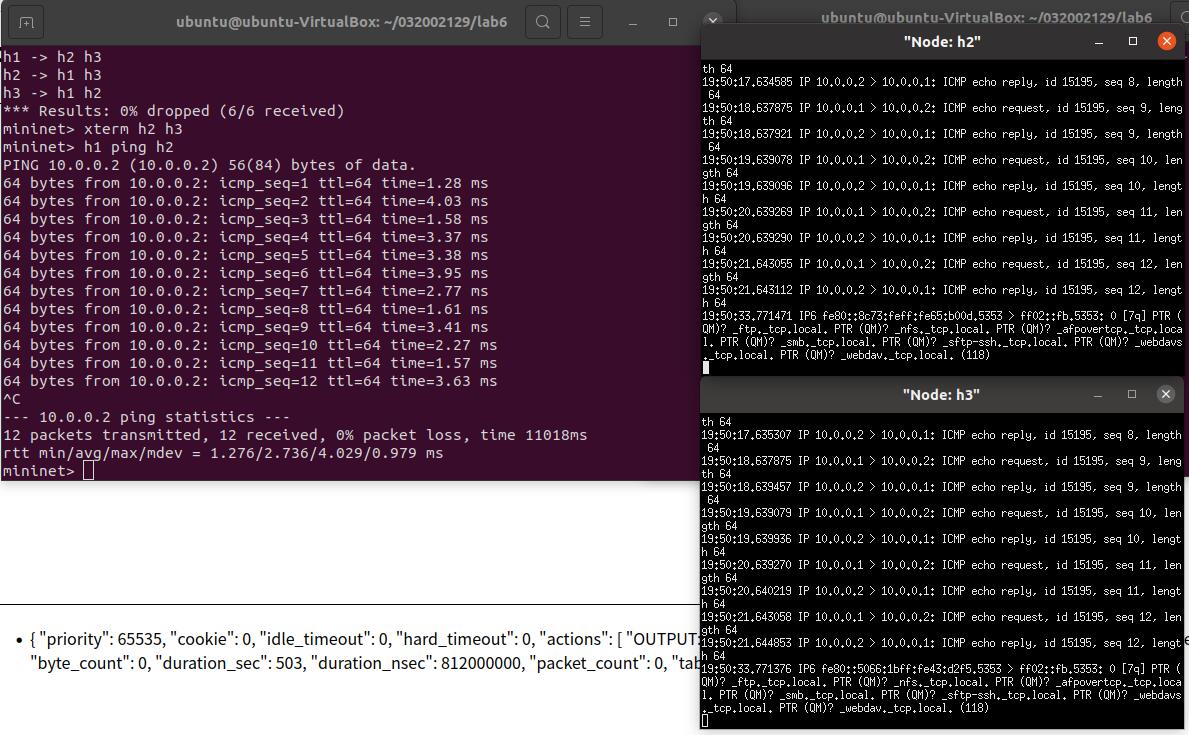Image resolution: width=1189 pixels, height=735 pixels.
Task: Click the "mininet> xterm h2 h3" command line
Action: tap(93, 129)
